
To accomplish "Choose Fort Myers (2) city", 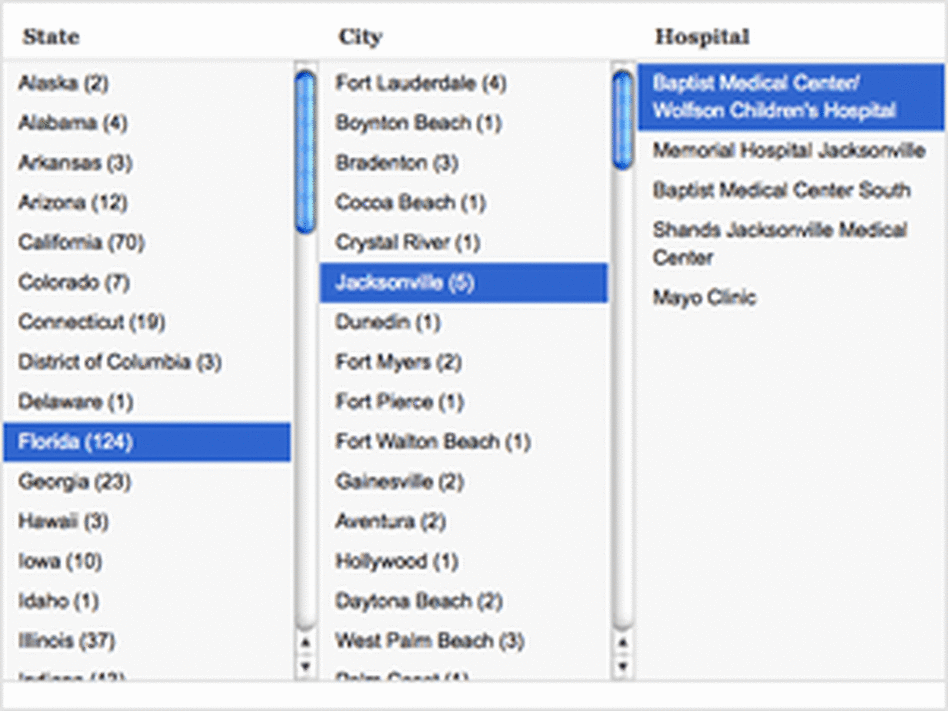I will click(464, 362).
